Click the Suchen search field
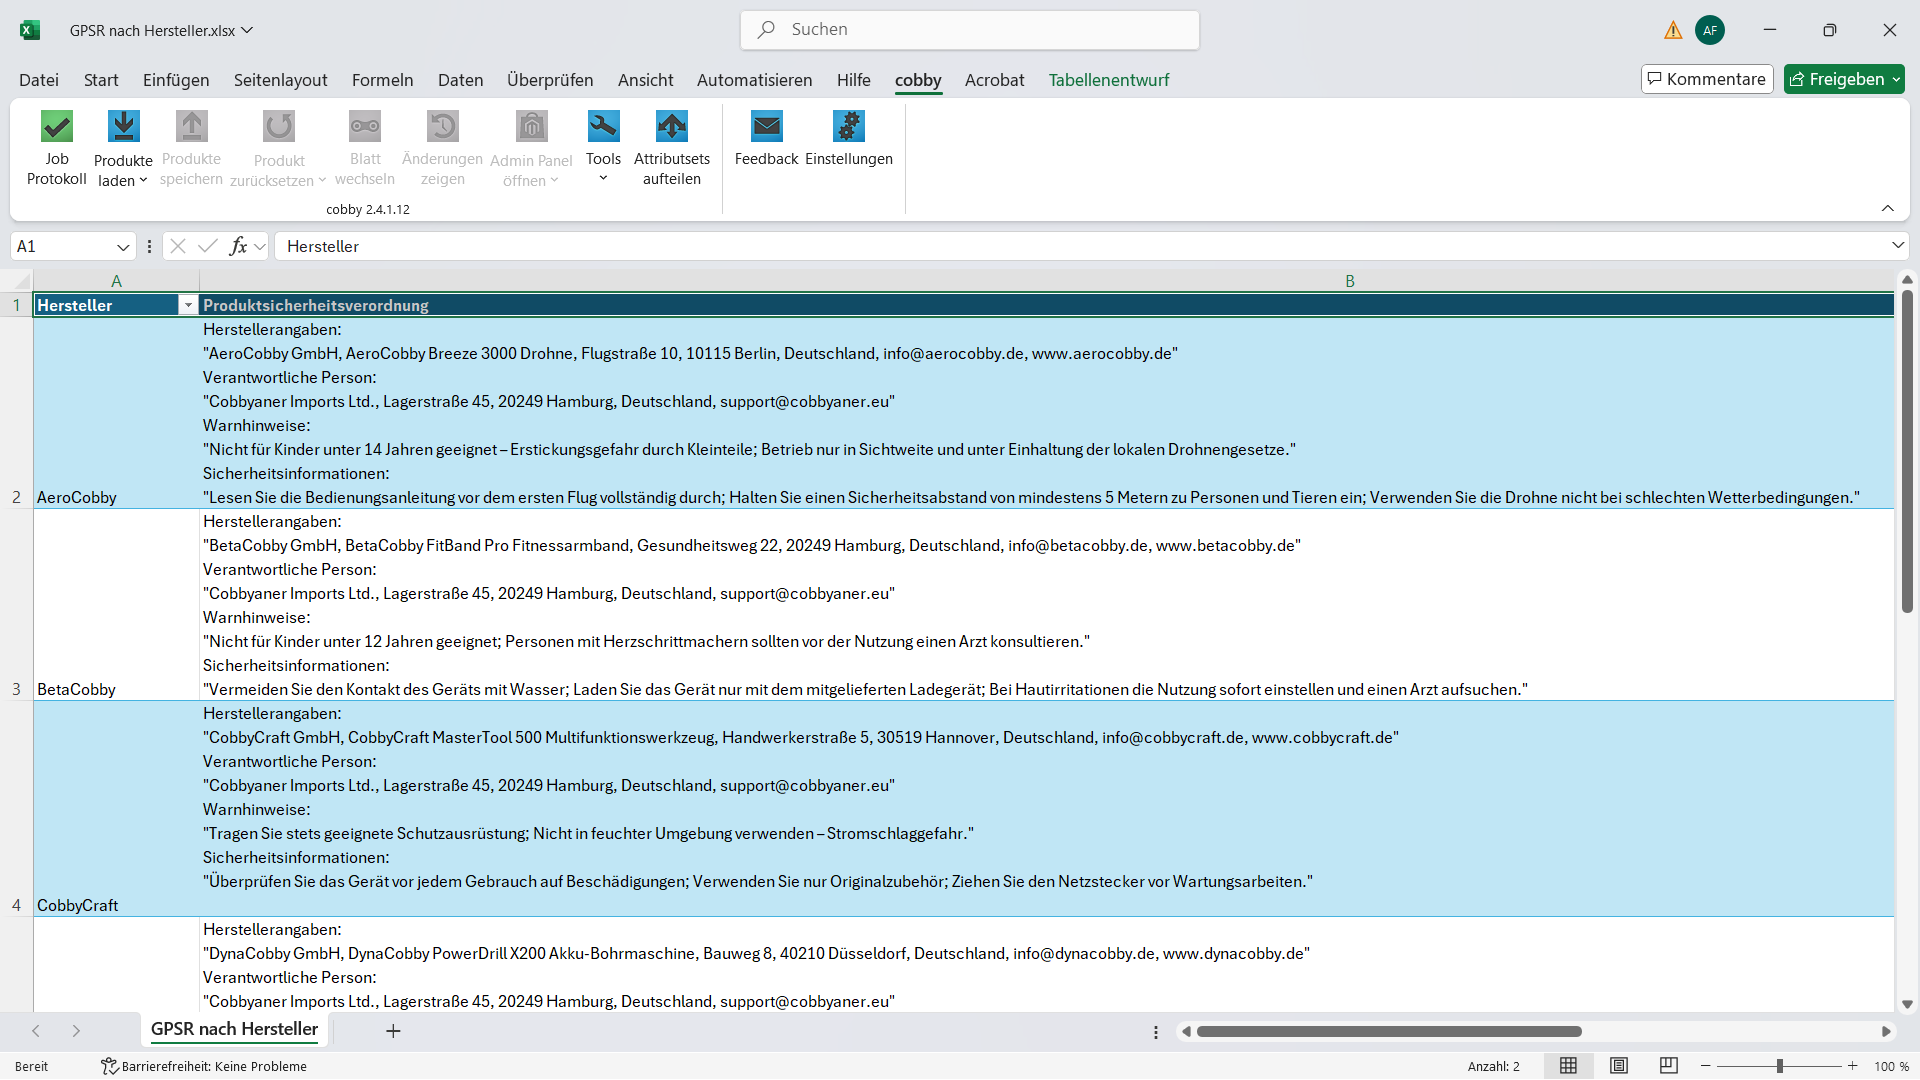This screenshot has height=1080, width=1920. tap(970, 30)
